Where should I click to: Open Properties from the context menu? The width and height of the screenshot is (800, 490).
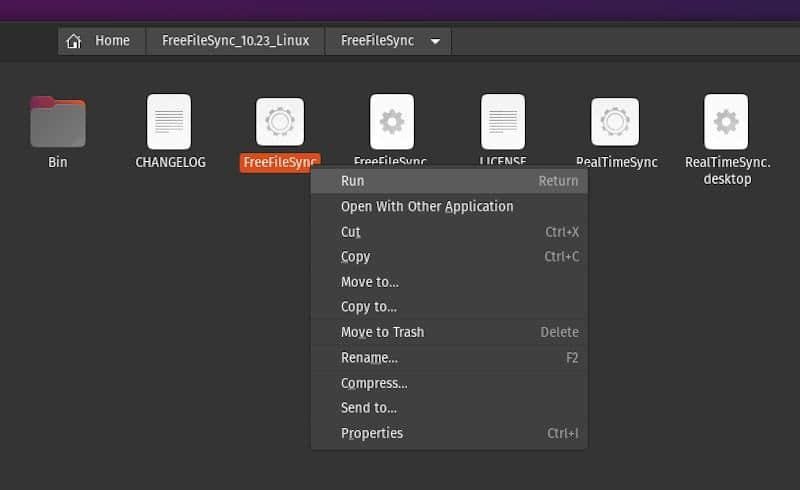(372, 433)
